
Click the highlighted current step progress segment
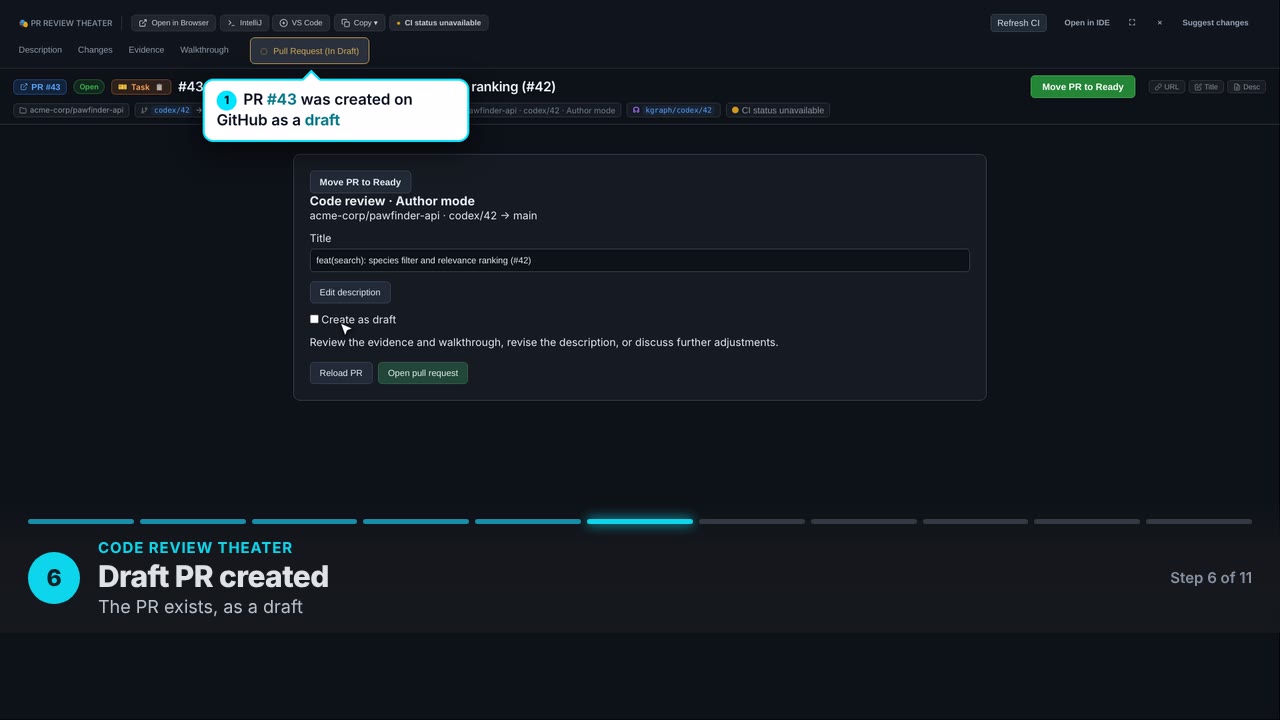(x=640, y=521)
